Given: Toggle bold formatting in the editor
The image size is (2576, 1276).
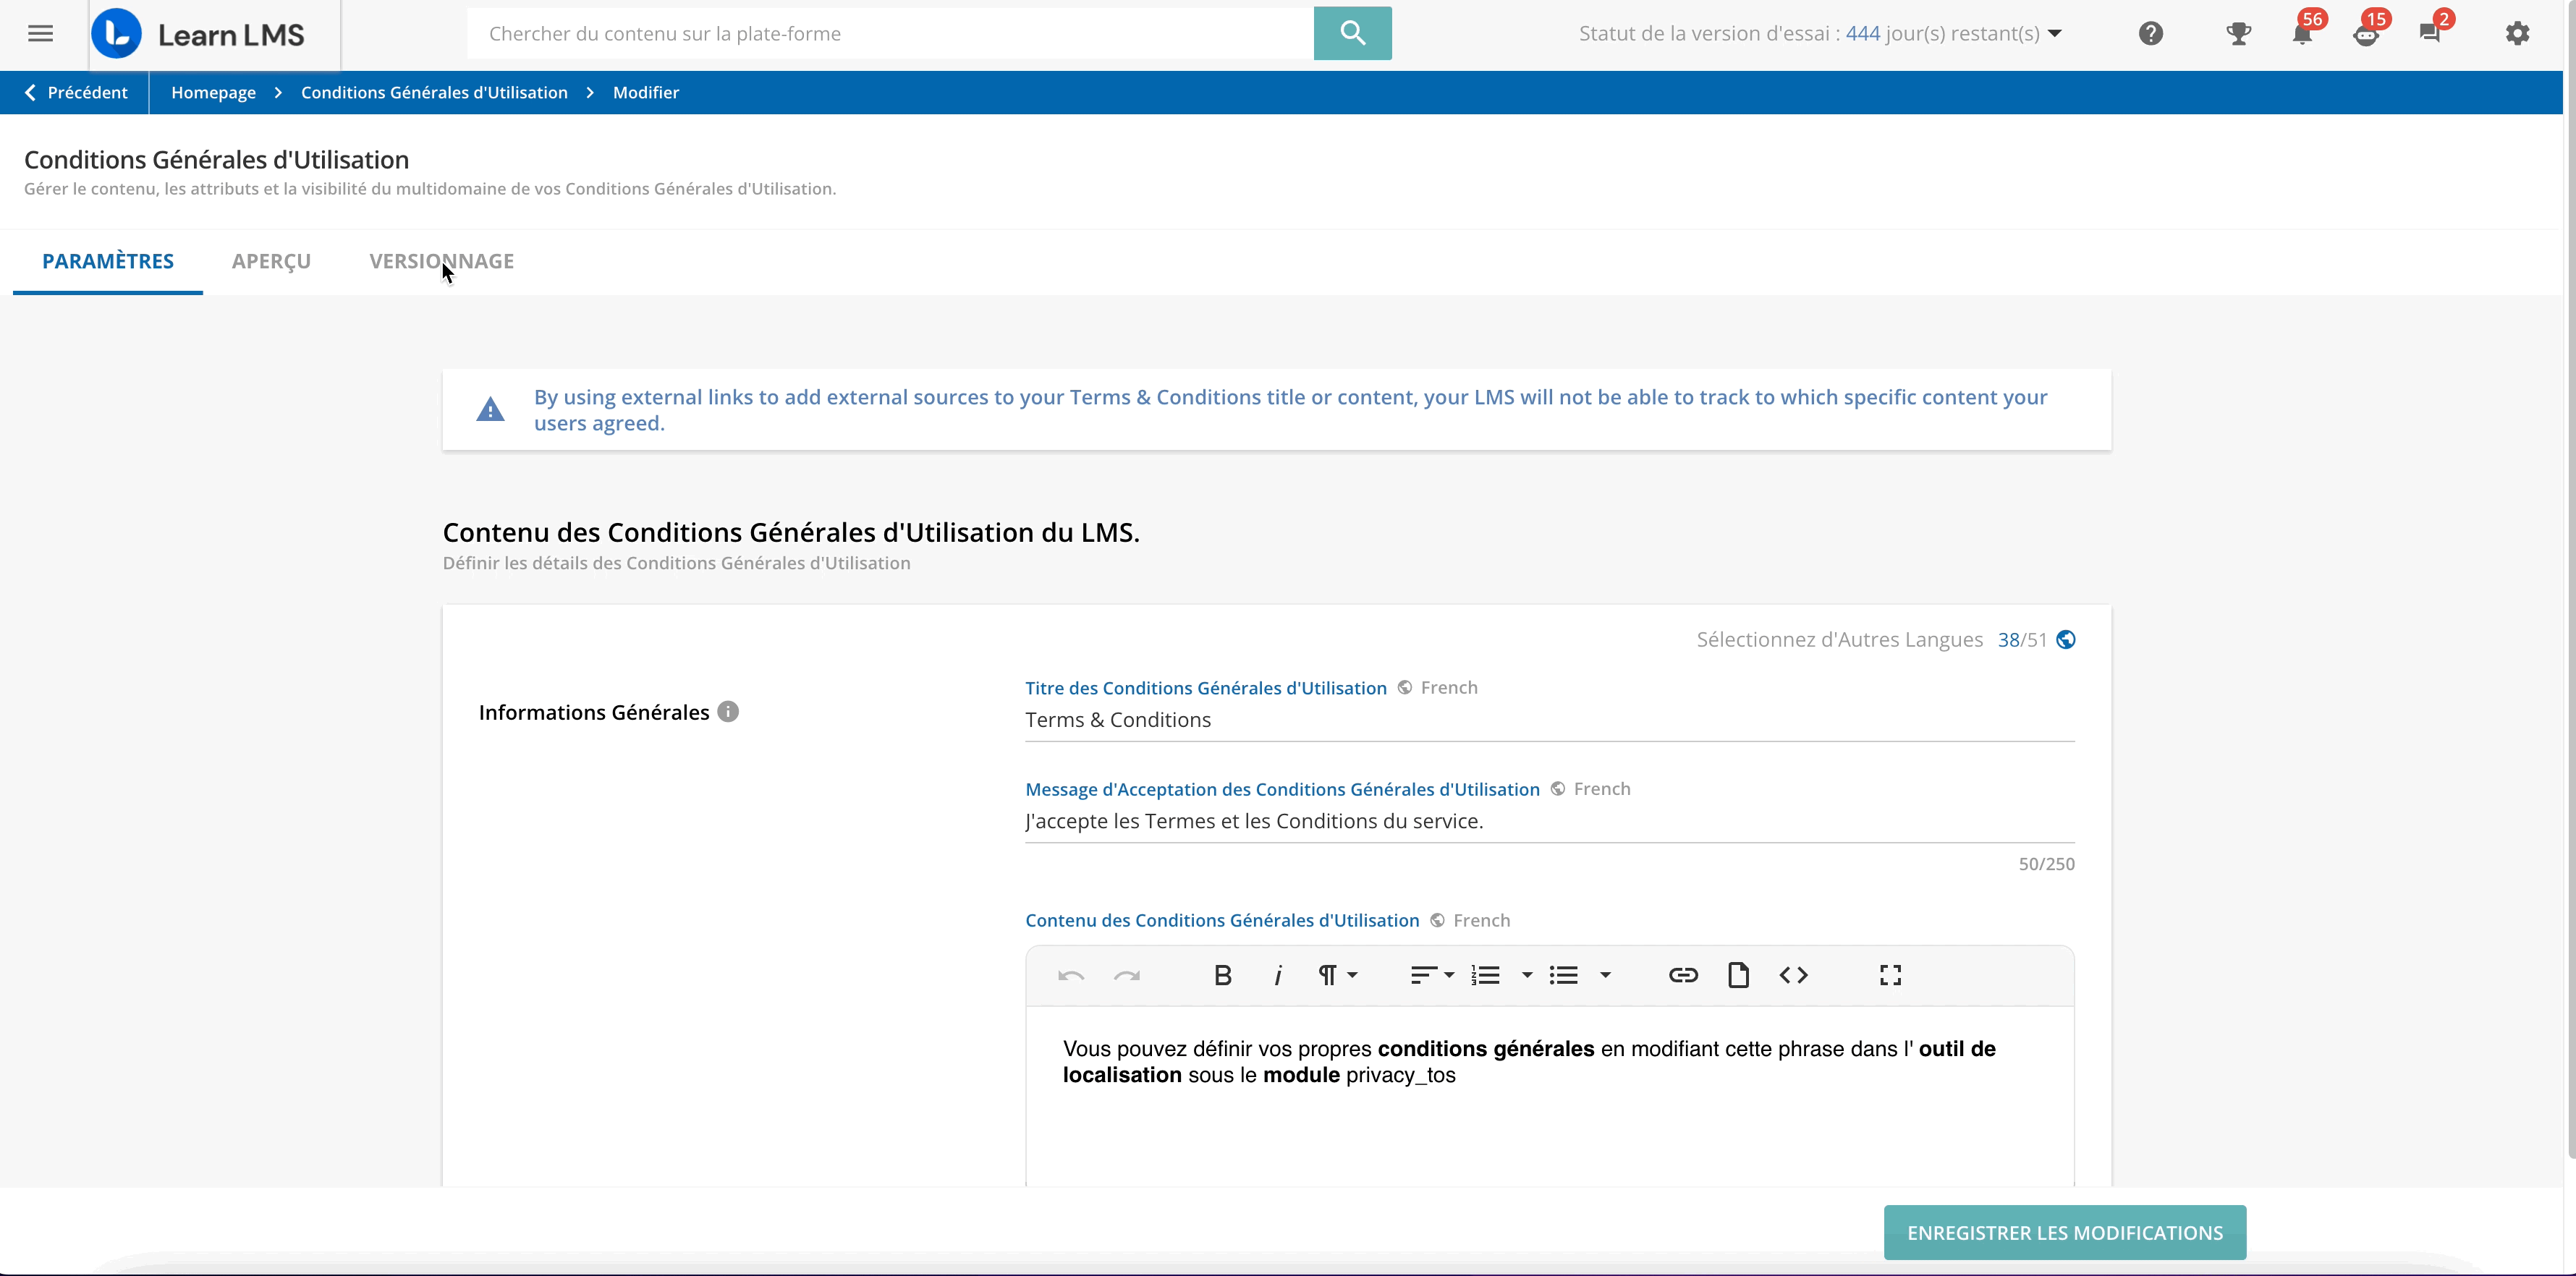Looking at the screenshot, I should pos(1222,975).
